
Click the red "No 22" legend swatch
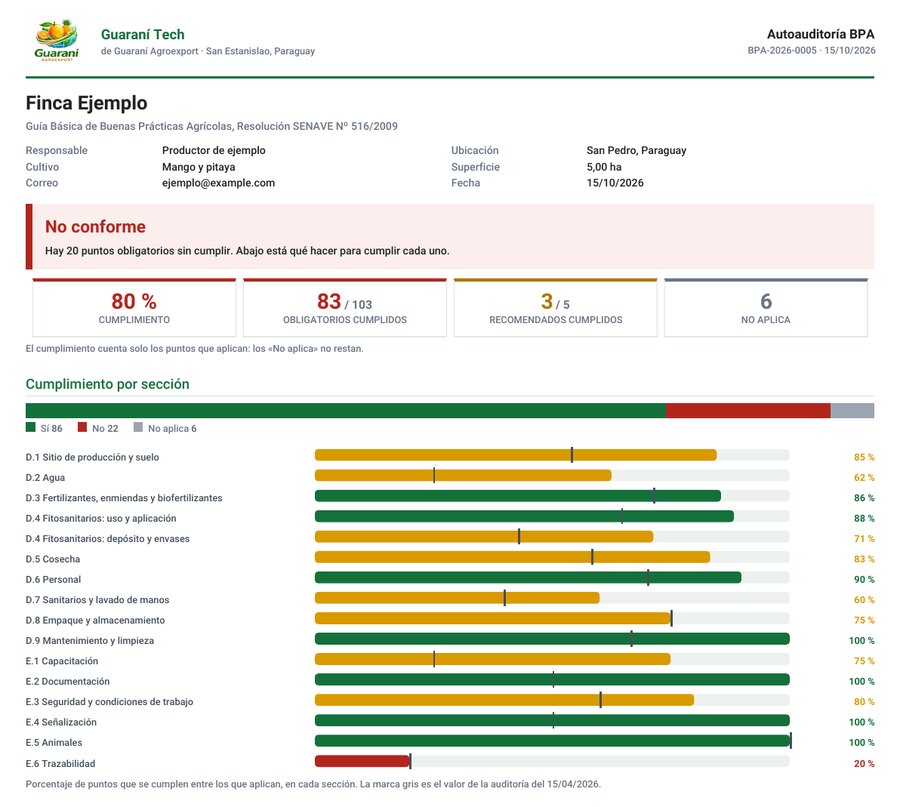click(x=82, y=428)
